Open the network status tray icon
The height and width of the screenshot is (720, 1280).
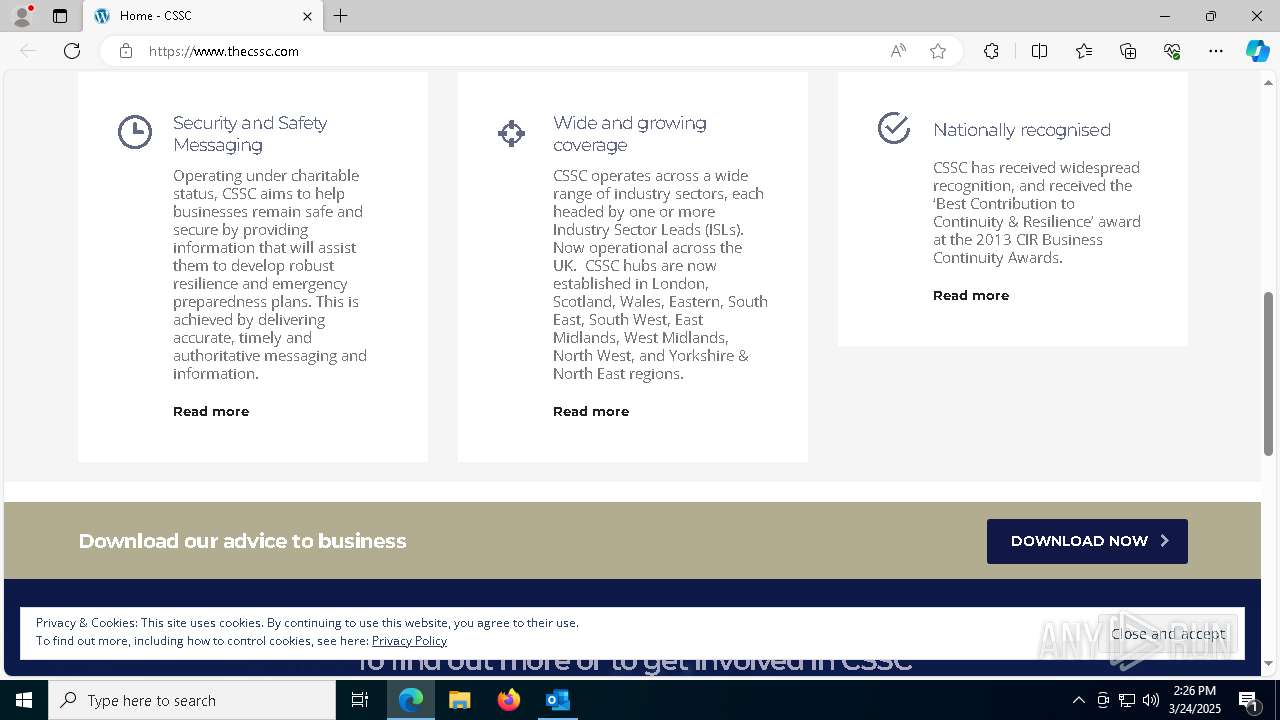[1127, 700]
